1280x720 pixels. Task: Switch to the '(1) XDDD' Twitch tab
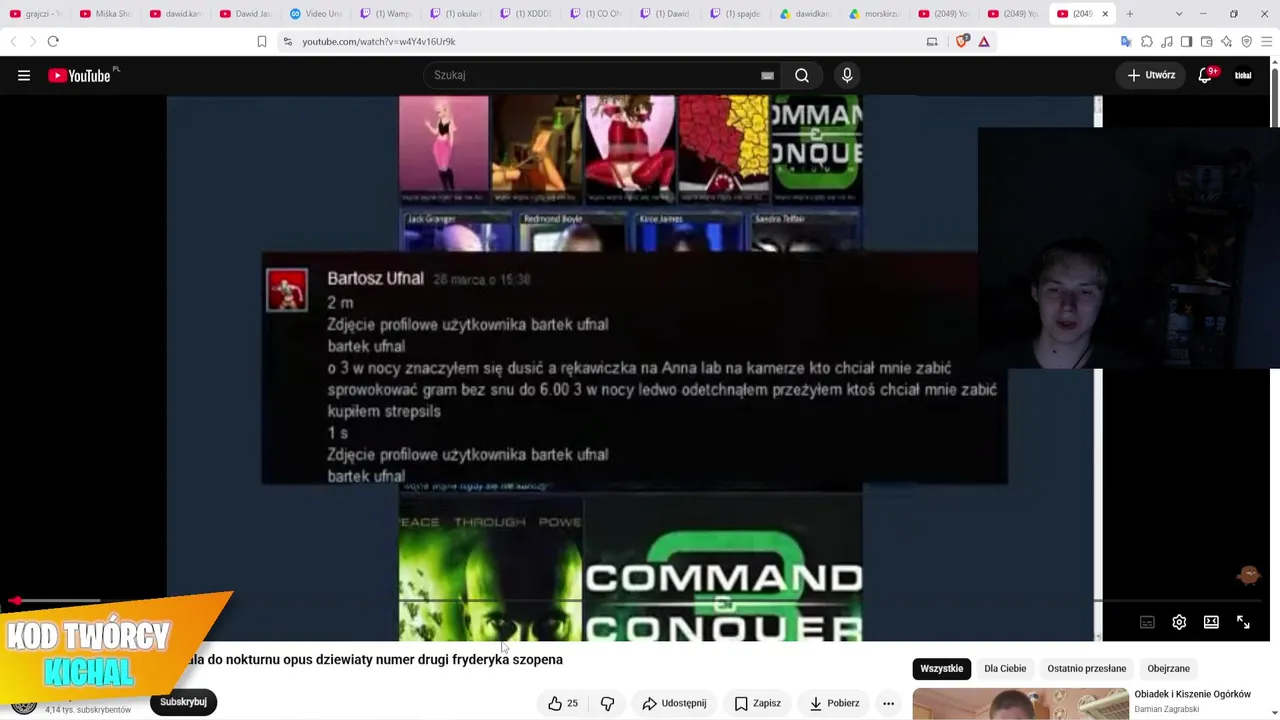(526, 14)
